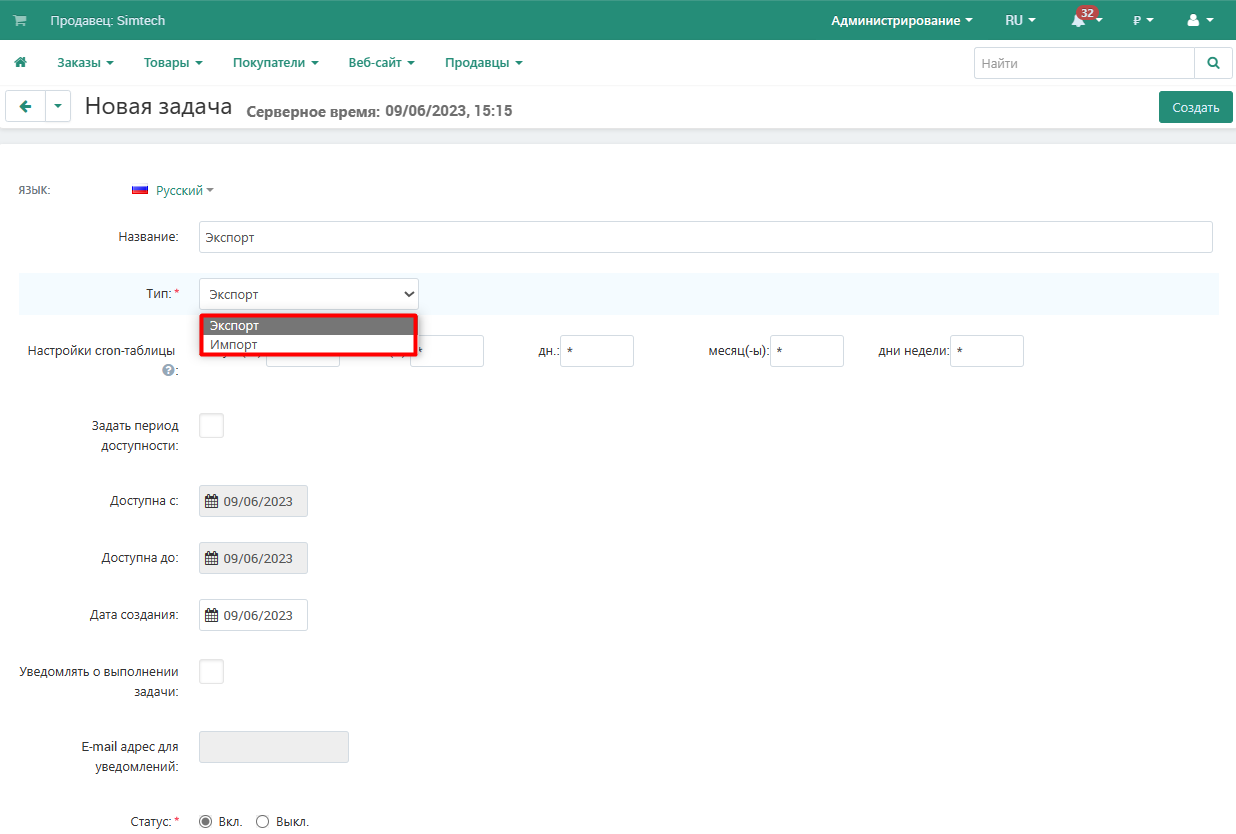Screen dimensions: 1236x834
Task: Click the search magnifier button
Action: point(1213,63)
